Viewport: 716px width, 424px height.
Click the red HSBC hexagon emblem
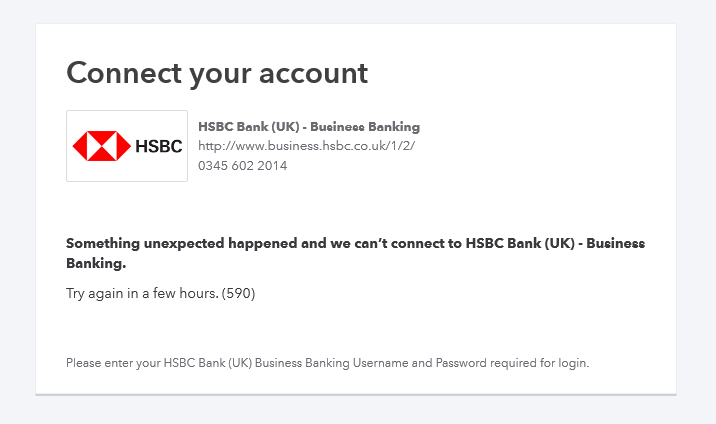(x=101, y=146)
